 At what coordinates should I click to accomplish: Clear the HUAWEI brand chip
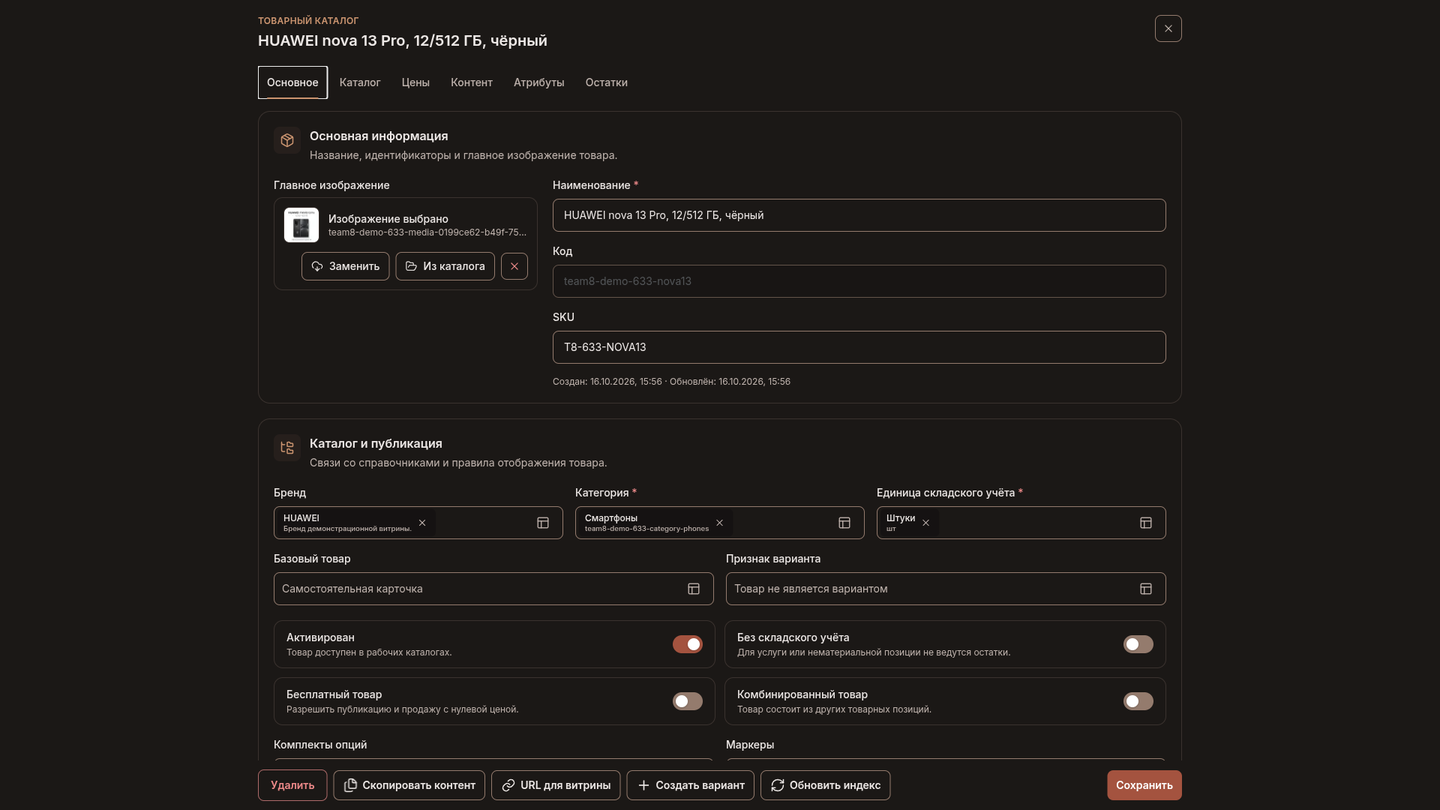(422, 523)
